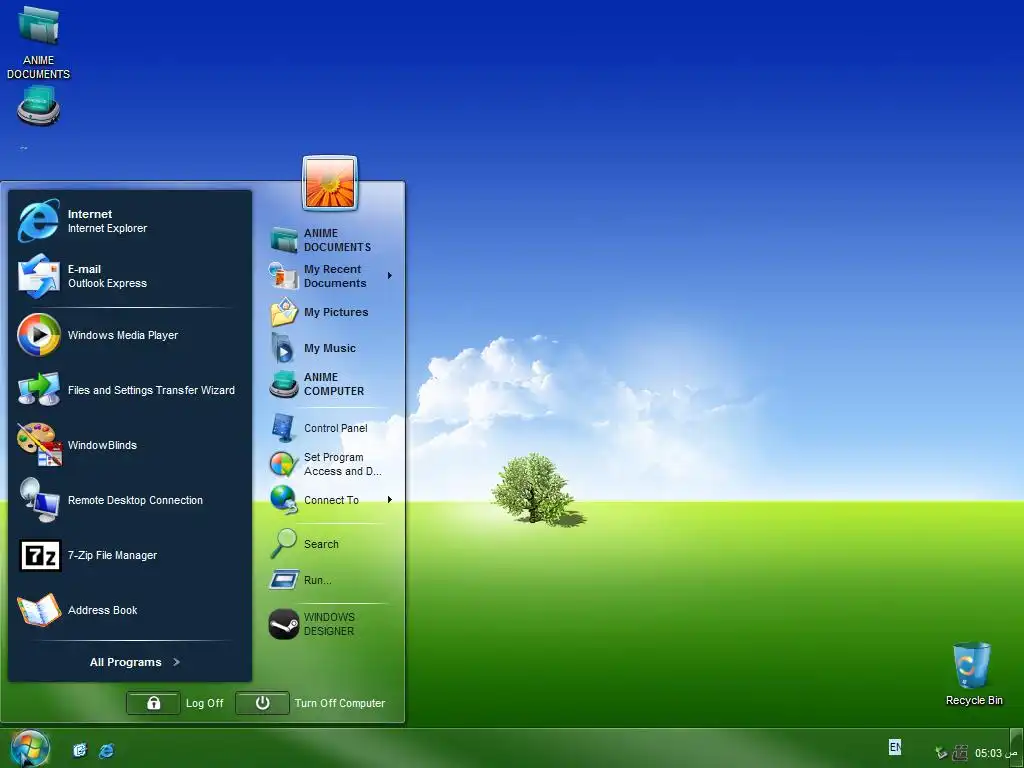This screenshot has height=768, width=1024.
Task: Open ANIME COMPUTER from Start menu
Action: pyautogui.click(x=332, y=384)
